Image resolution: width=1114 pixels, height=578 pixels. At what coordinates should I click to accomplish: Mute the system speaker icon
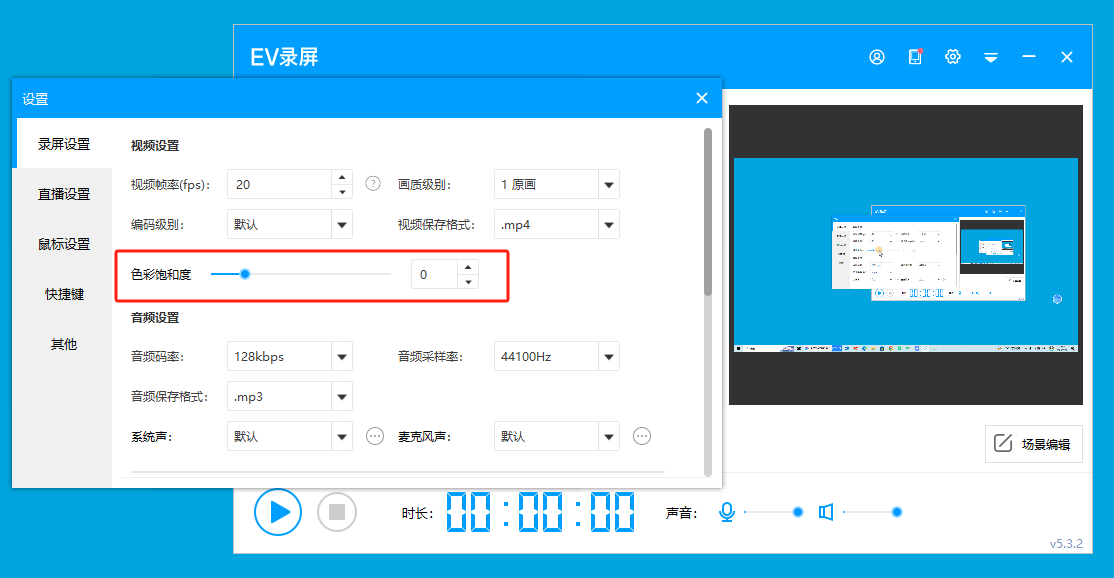(826, 512)
